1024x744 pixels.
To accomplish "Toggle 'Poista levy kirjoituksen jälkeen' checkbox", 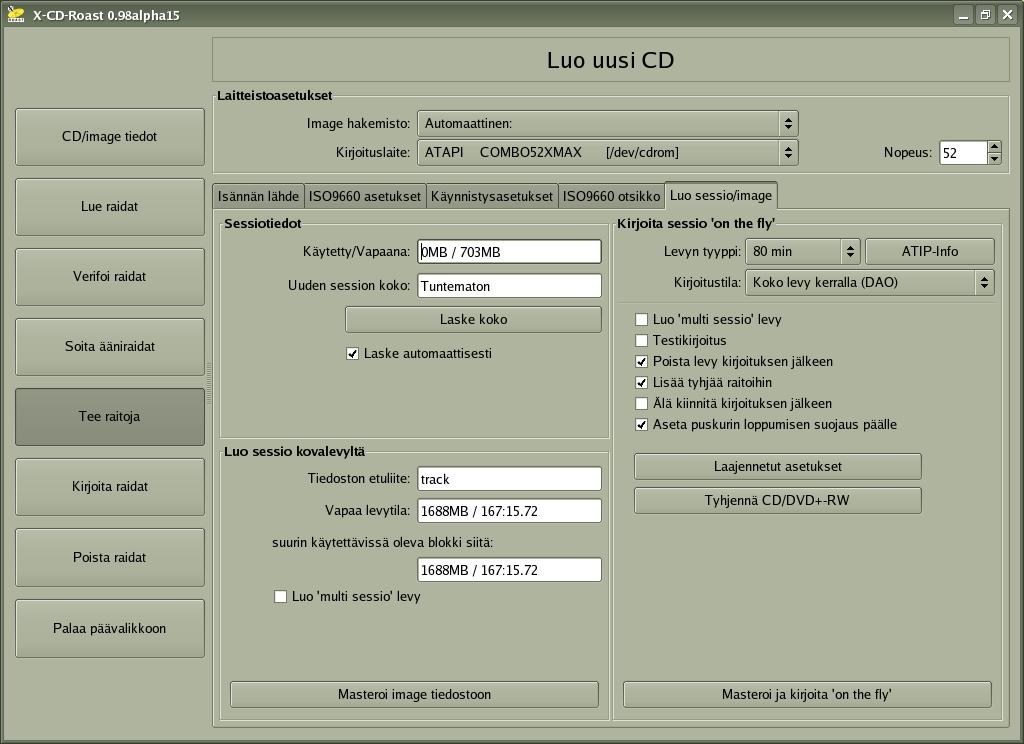I will pos(642,362).
